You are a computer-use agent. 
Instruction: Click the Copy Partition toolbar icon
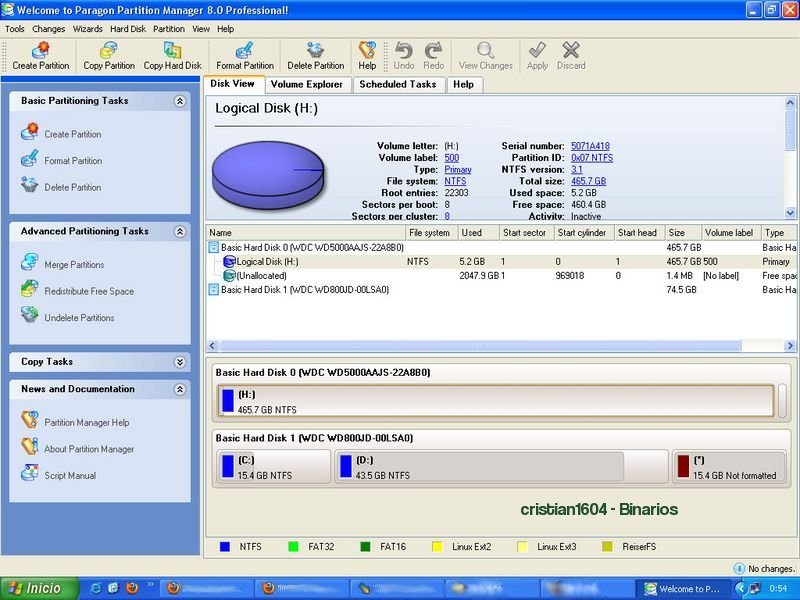pos(109,56)
